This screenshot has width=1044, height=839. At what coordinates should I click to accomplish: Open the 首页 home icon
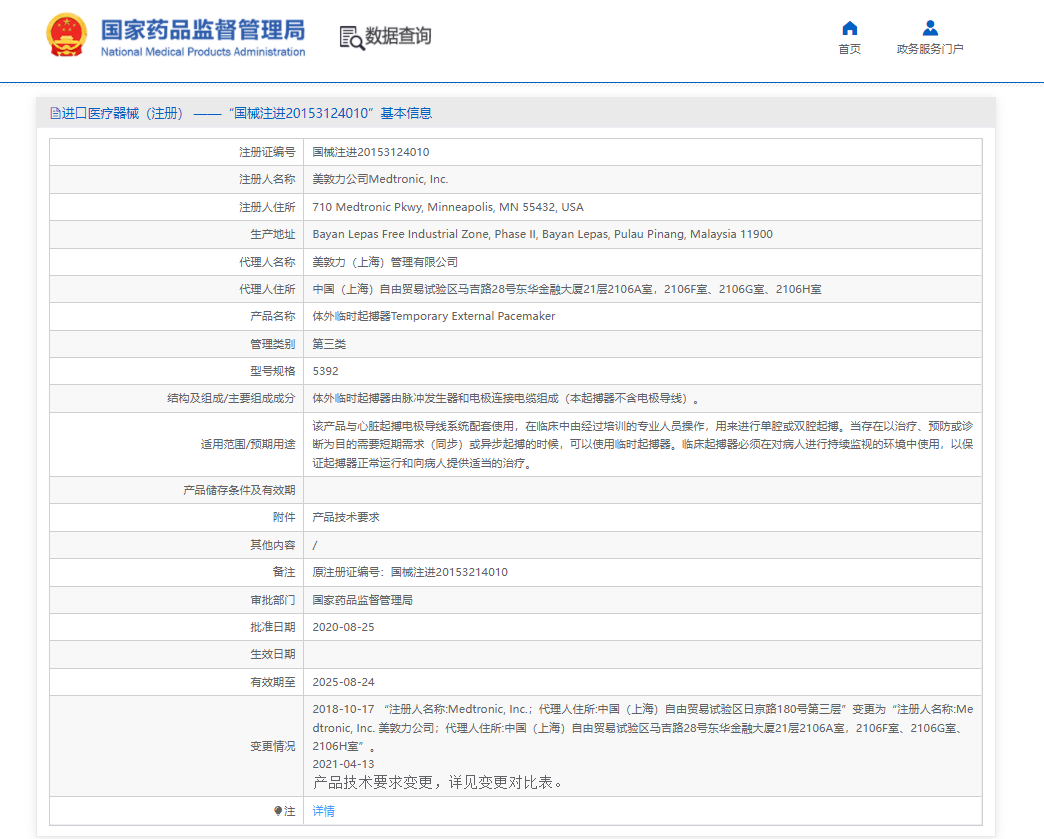[850, 28]
